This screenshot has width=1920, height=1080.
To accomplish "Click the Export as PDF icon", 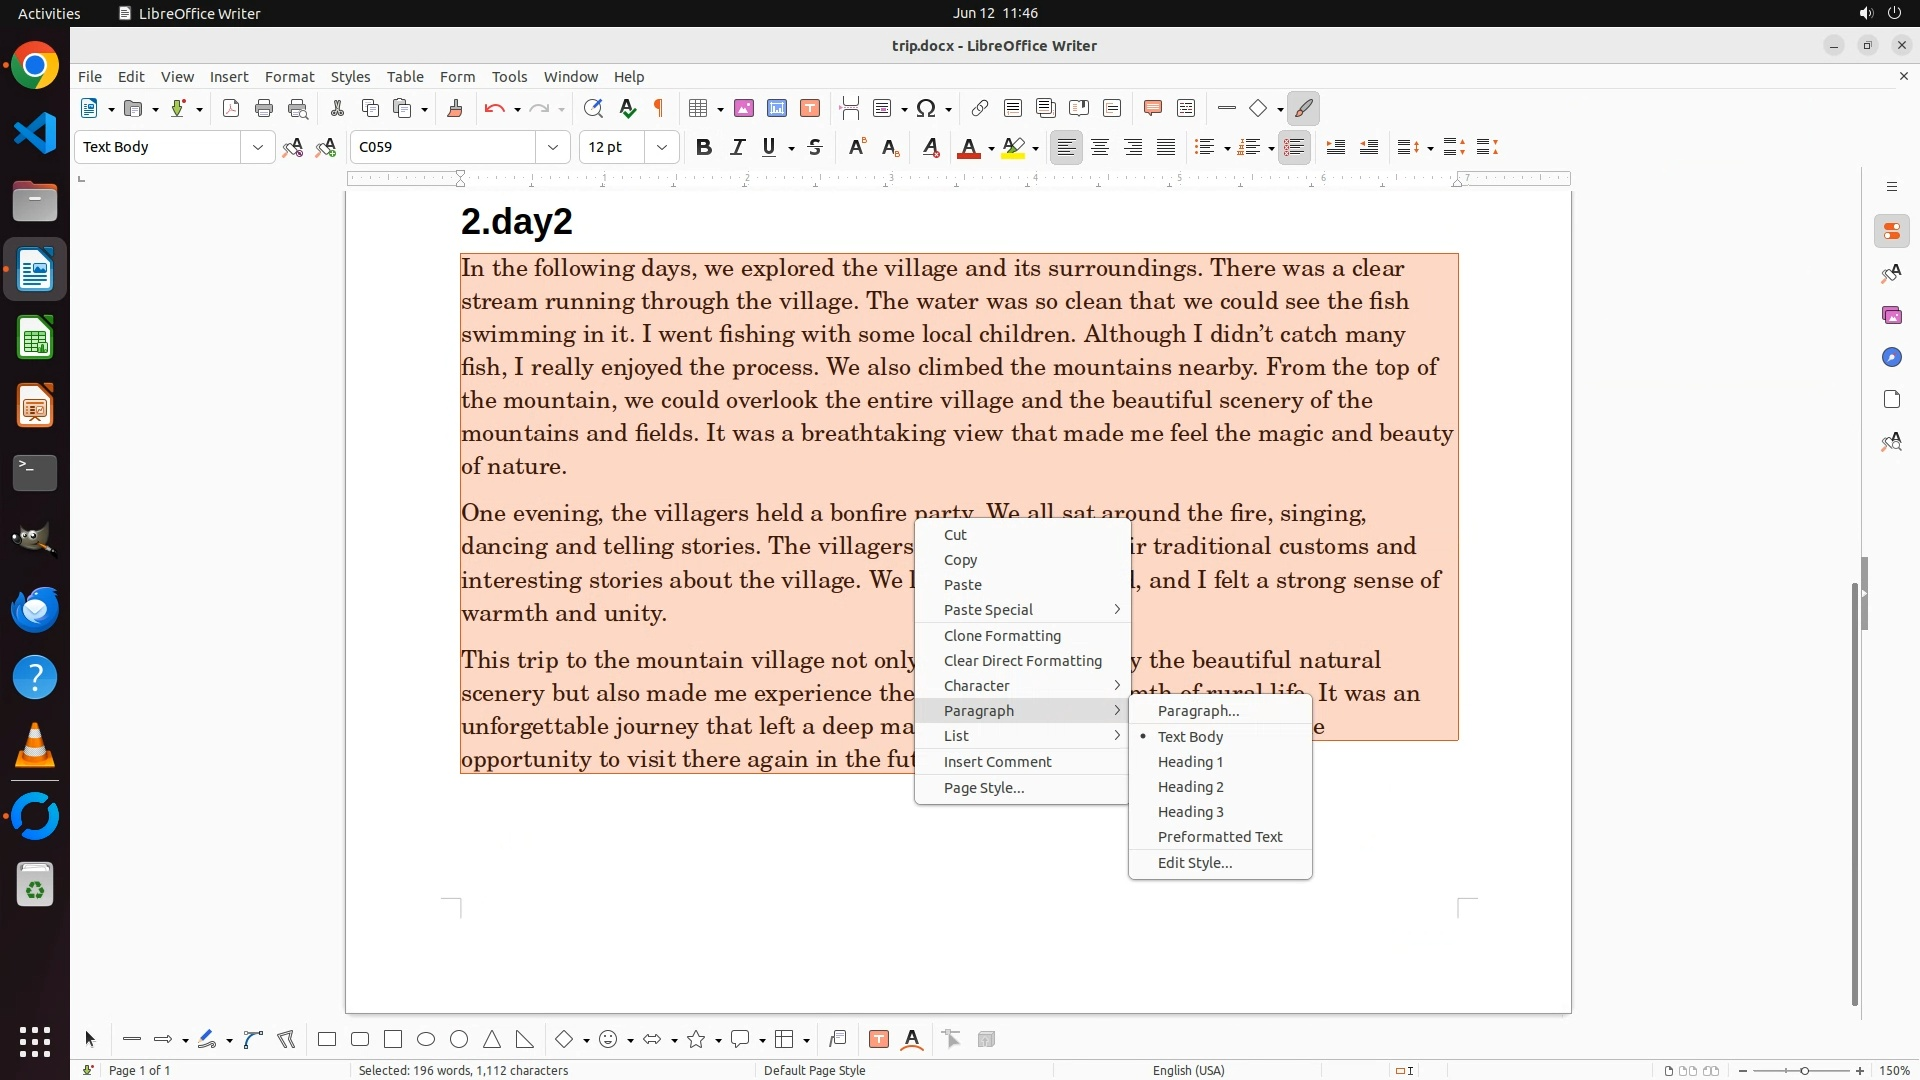I will point(231,108).
